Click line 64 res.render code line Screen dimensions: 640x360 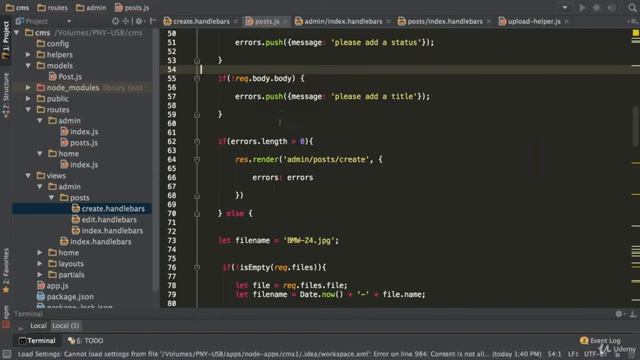click(x=309, y=160)
